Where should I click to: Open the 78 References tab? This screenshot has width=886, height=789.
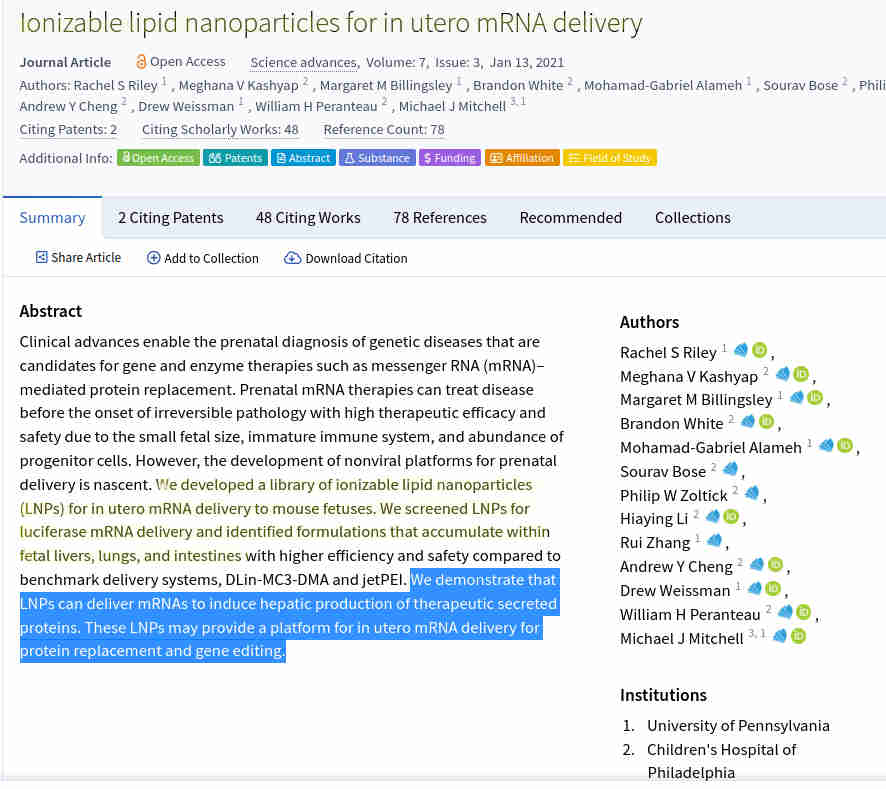pos(440,218)
